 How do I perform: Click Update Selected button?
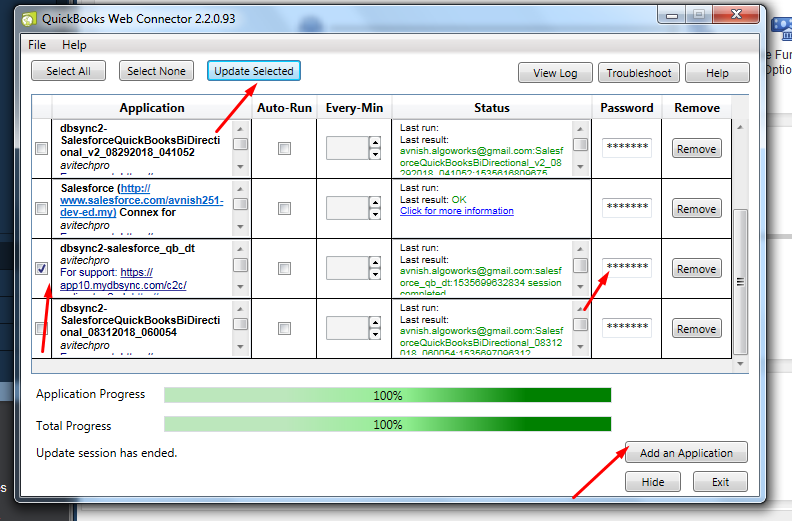254,71
